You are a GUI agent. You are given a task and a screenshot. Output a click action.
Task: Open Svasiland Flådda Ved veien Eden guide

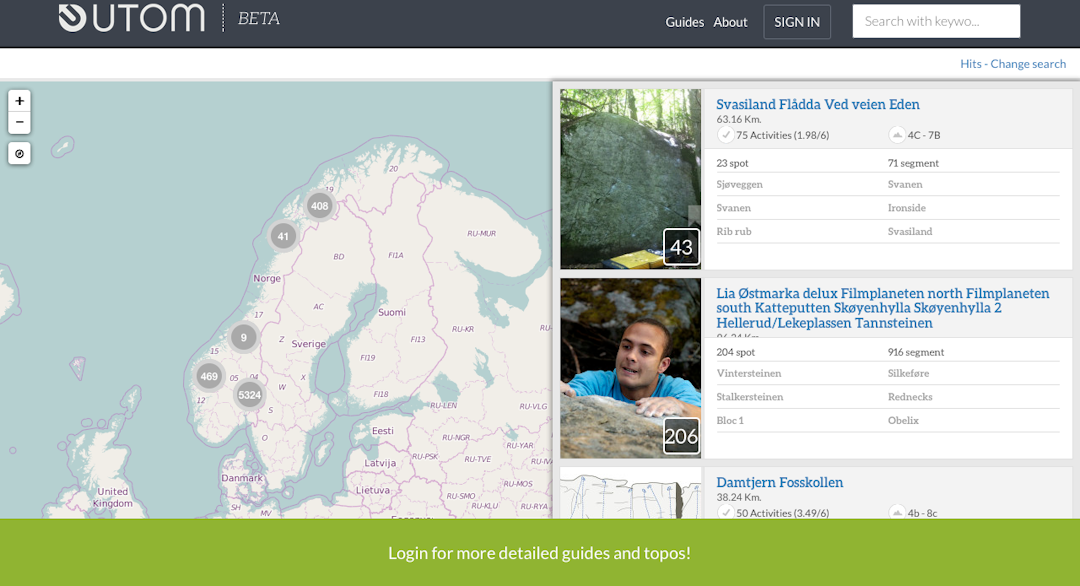click(x=818, y=104)
